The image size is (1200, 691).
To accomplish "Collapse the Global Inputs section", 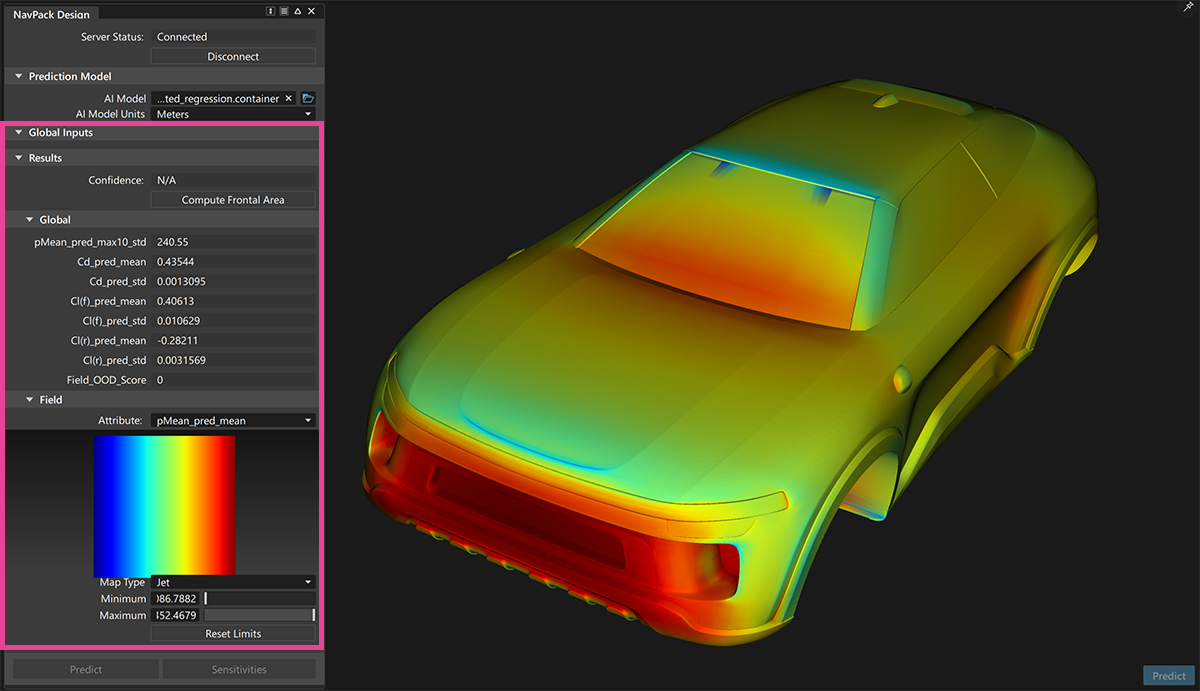I will [x=17, y=132].
